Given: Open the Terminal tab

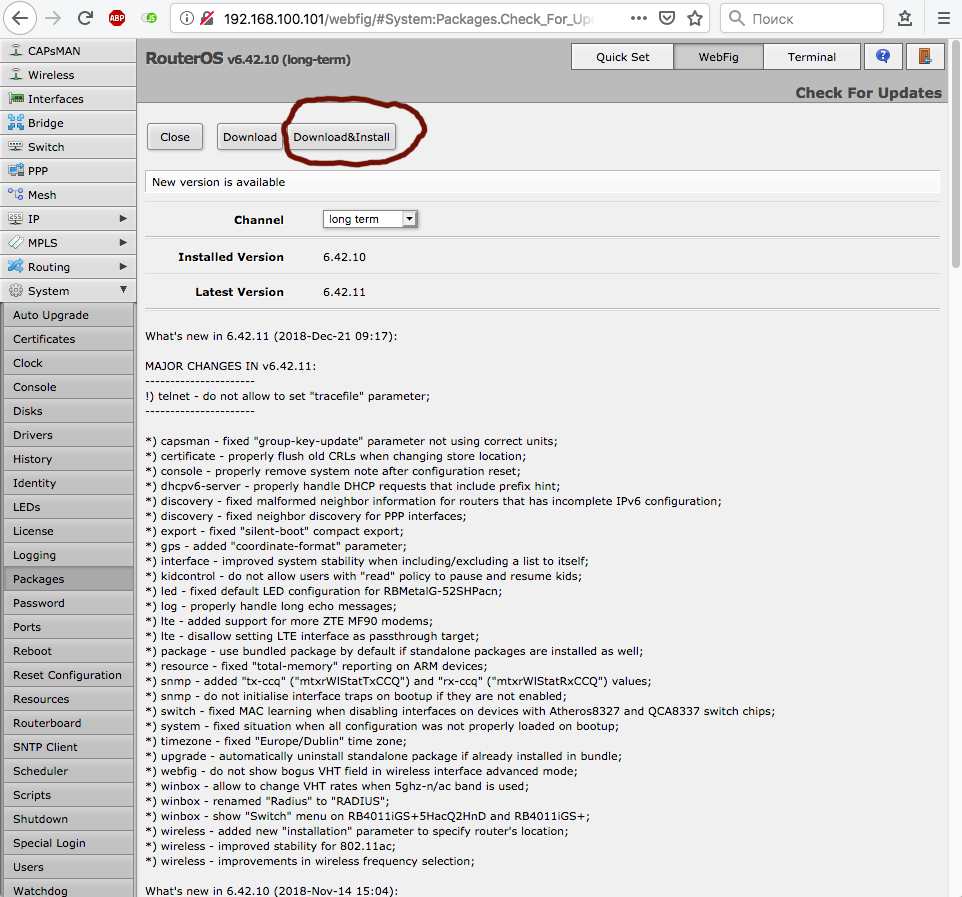Looking at the screenshot, I should coord(812,56).
